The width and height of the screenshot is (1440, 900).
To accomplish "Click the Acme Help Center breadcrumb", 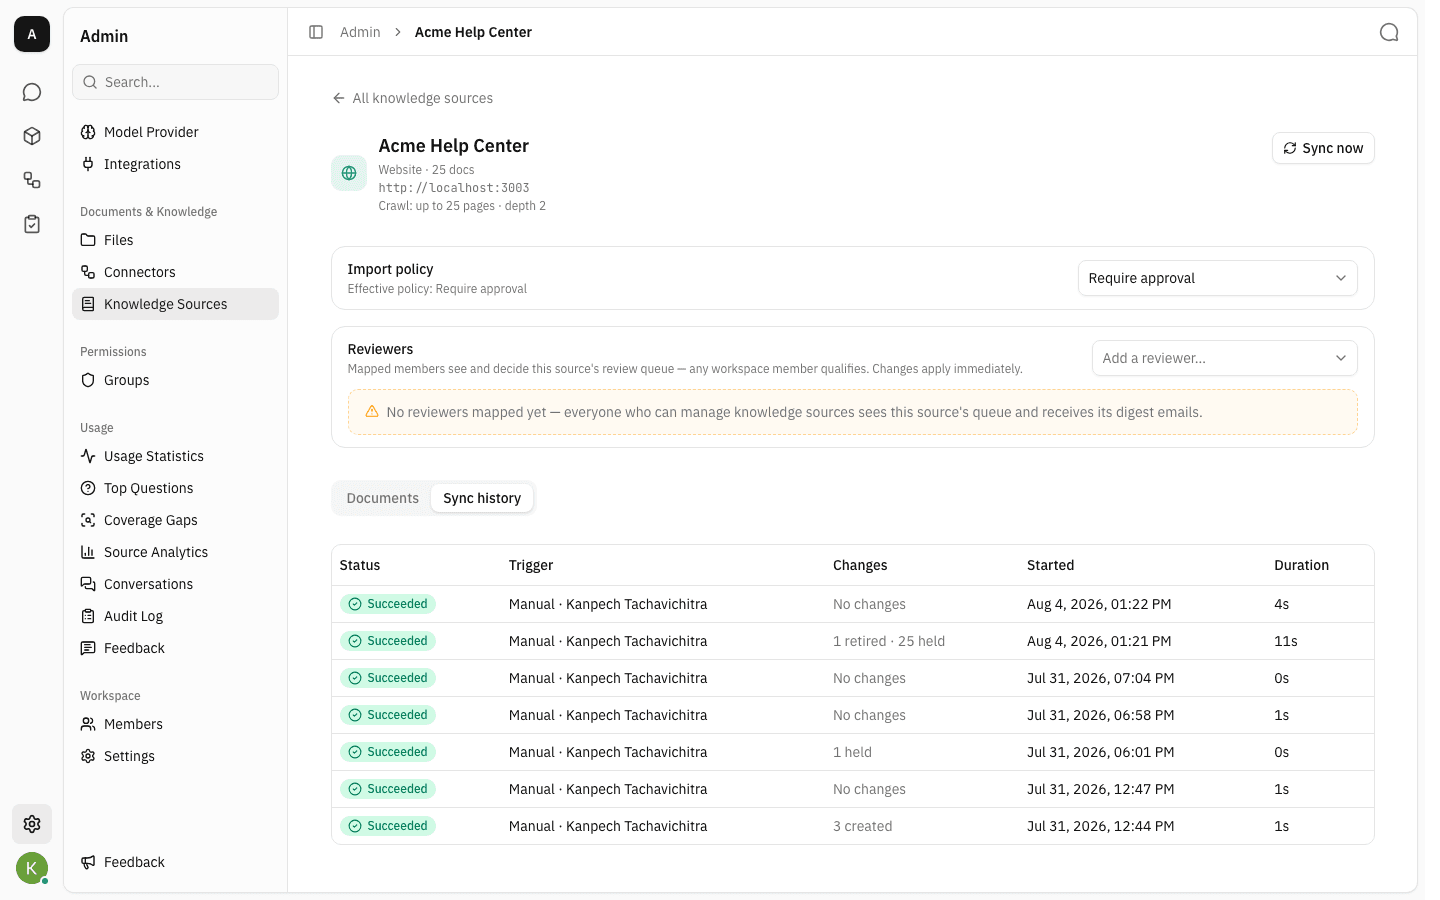I will point(473,32).
